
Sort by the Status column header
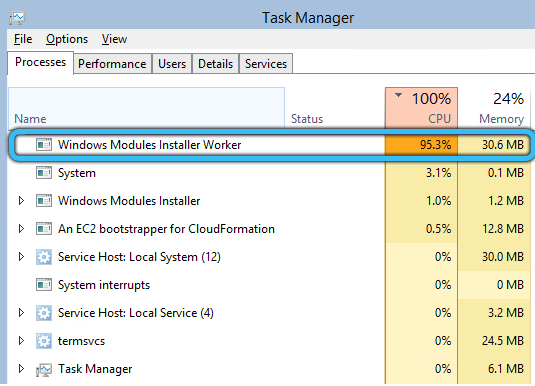(335, 108)
